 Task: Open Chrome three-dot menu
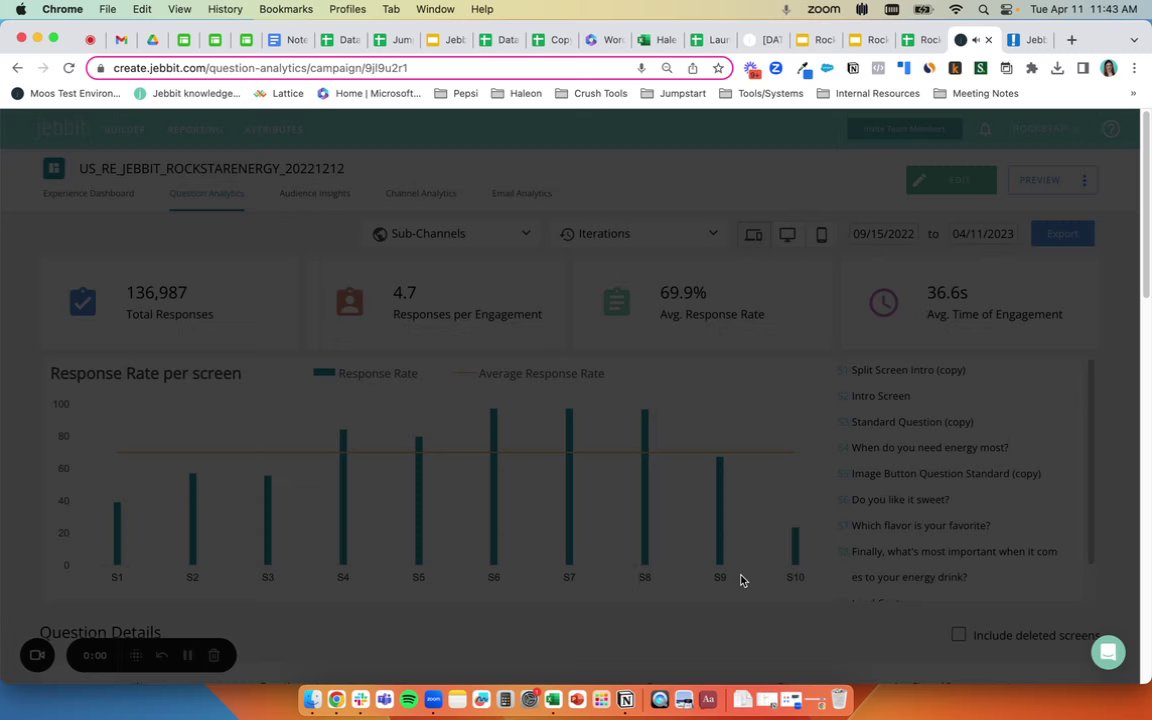(1134, 68)
